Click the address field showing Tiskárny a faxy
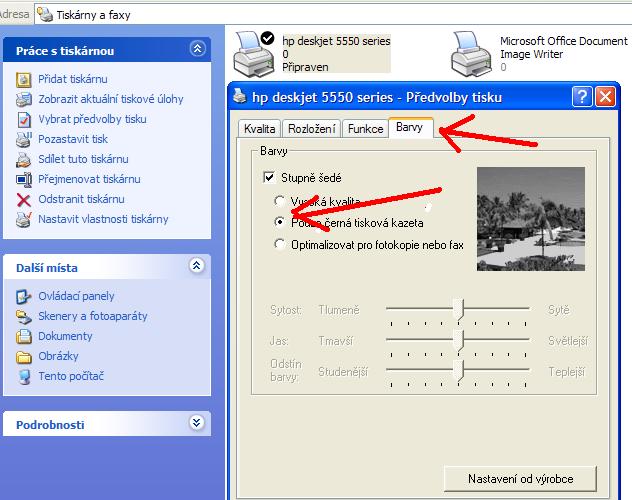Image resolution: width=632 pixels, height=500 pixels. pos(333,15)
